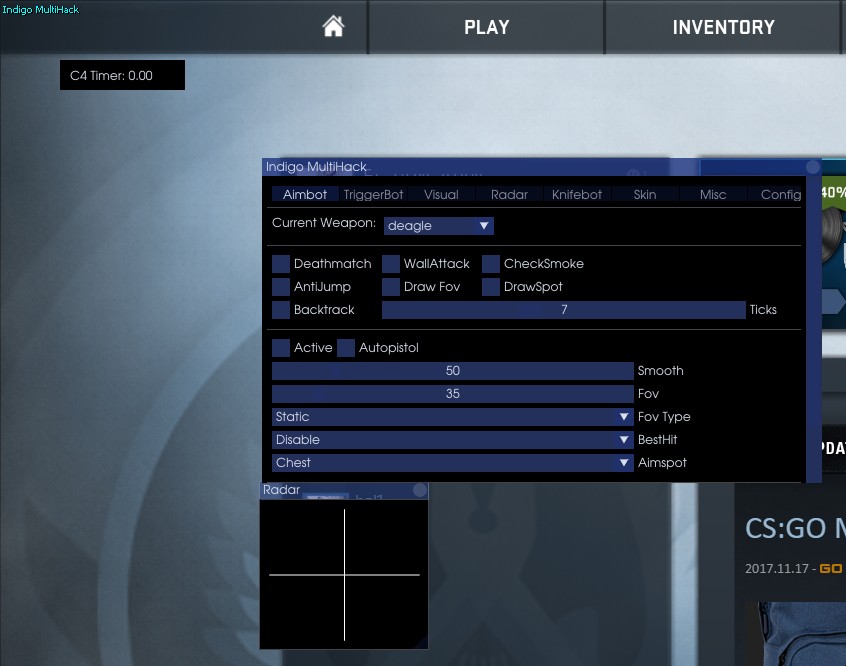Toggle the DrawSpot checkbox

490,287
